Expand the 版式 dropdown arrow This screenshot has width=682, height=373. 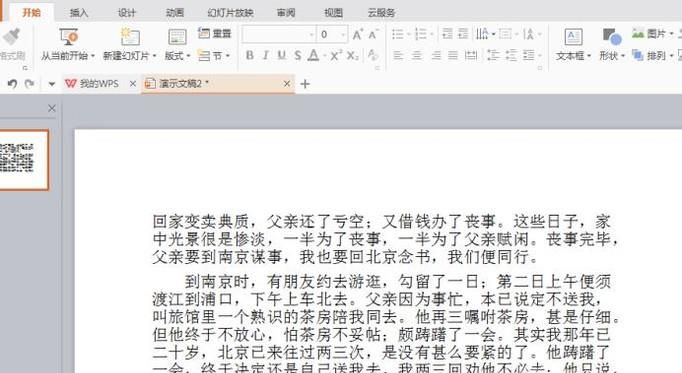click(x=188, y=56)
